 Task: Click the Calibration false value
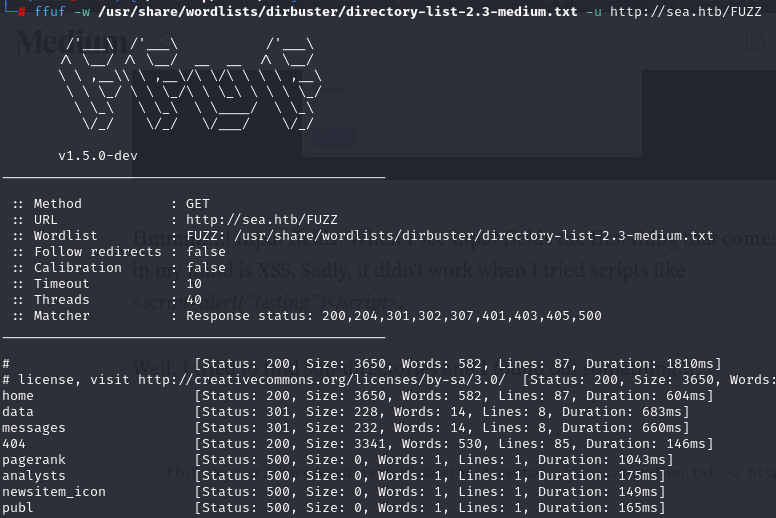pos(206,268)
